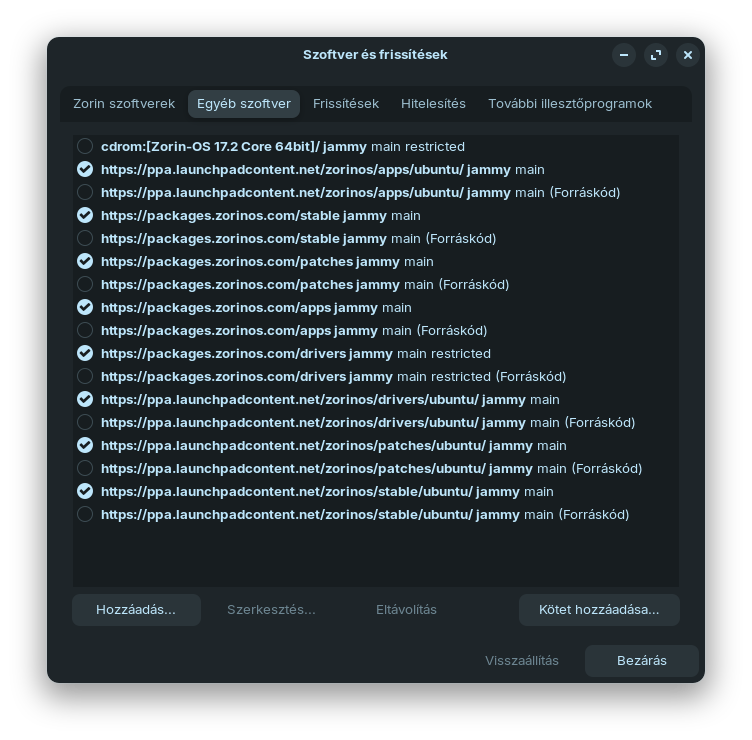This screenshot has height=740, width=752.
Task: Enable packages.zorinos.com/apps (Forráskód) checkbox
Action: (x=85, y=330)
